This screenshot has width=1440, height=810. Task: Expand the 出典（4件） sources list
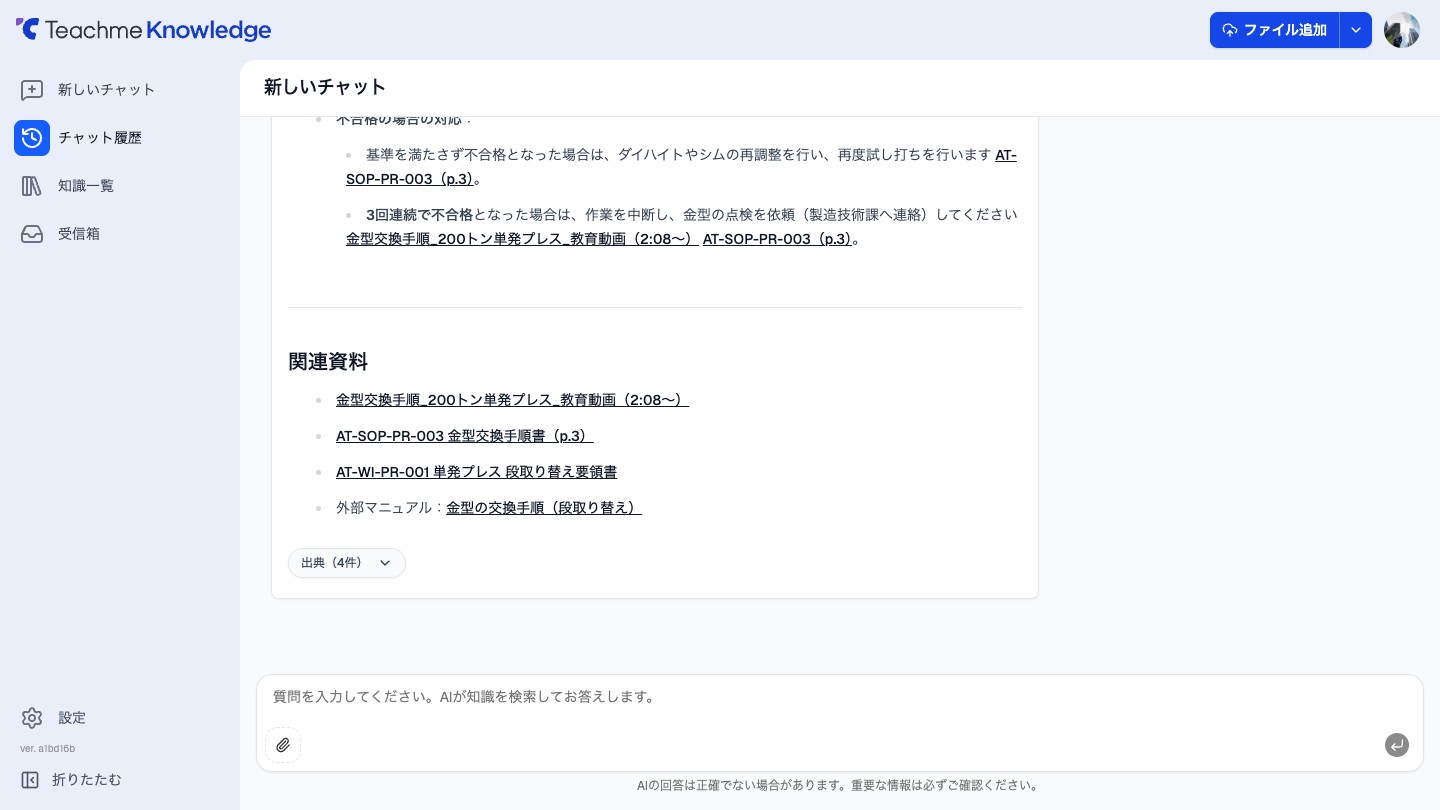coord(347,563)
